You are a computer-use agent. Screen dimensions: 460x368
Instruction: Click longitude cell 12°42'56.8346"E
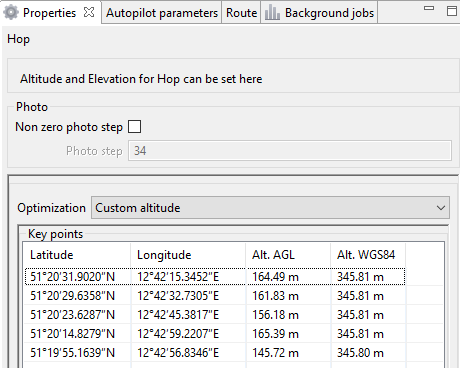pos(188,353)
